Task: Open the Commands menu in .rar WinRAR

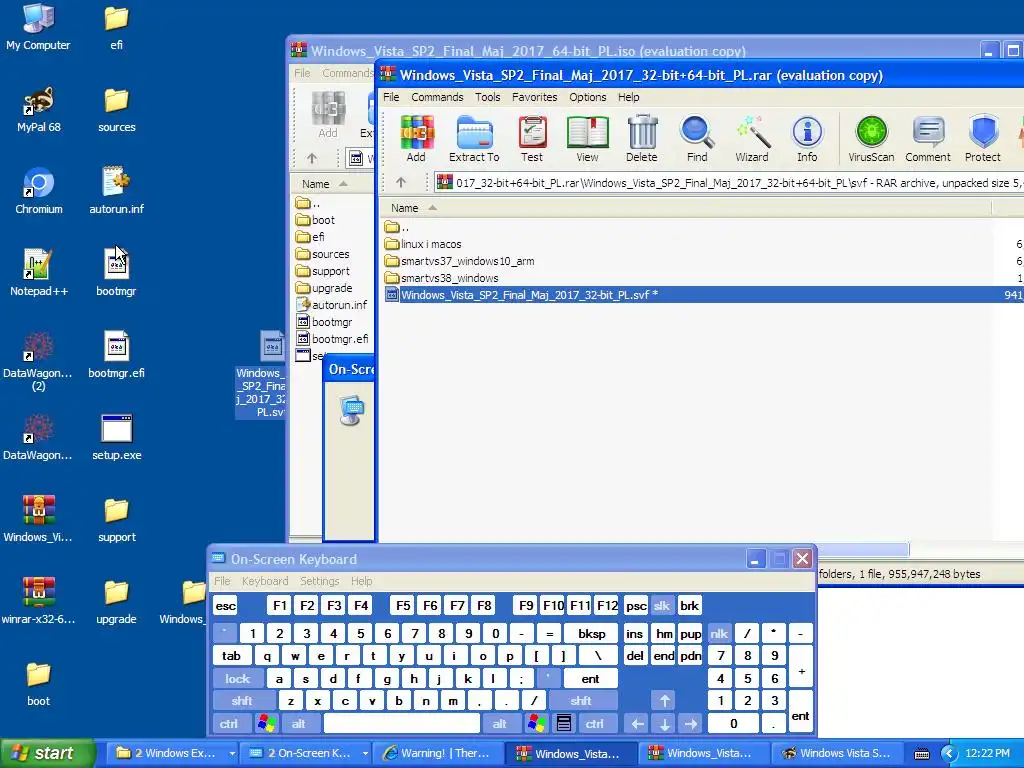Action: tap(437, 97)
